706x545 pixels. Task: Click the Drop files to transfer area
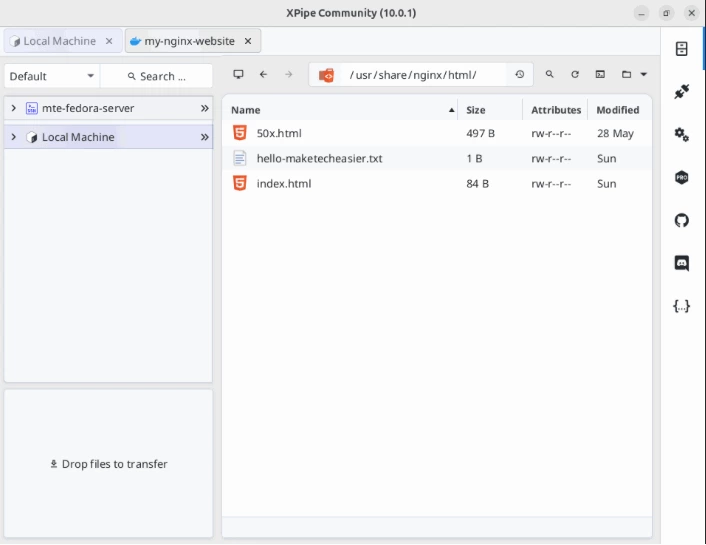(x=108, y=463)
